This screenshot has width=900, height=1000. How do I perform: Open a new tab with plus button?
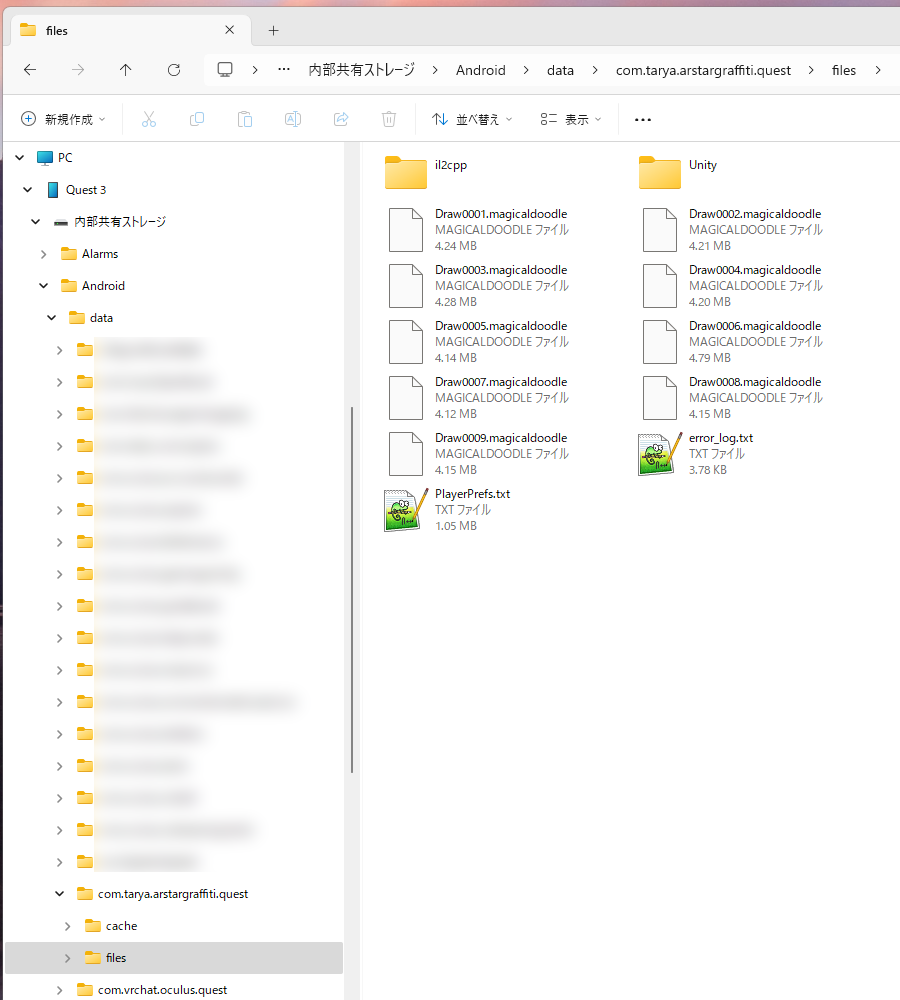[x=273, y=30]
